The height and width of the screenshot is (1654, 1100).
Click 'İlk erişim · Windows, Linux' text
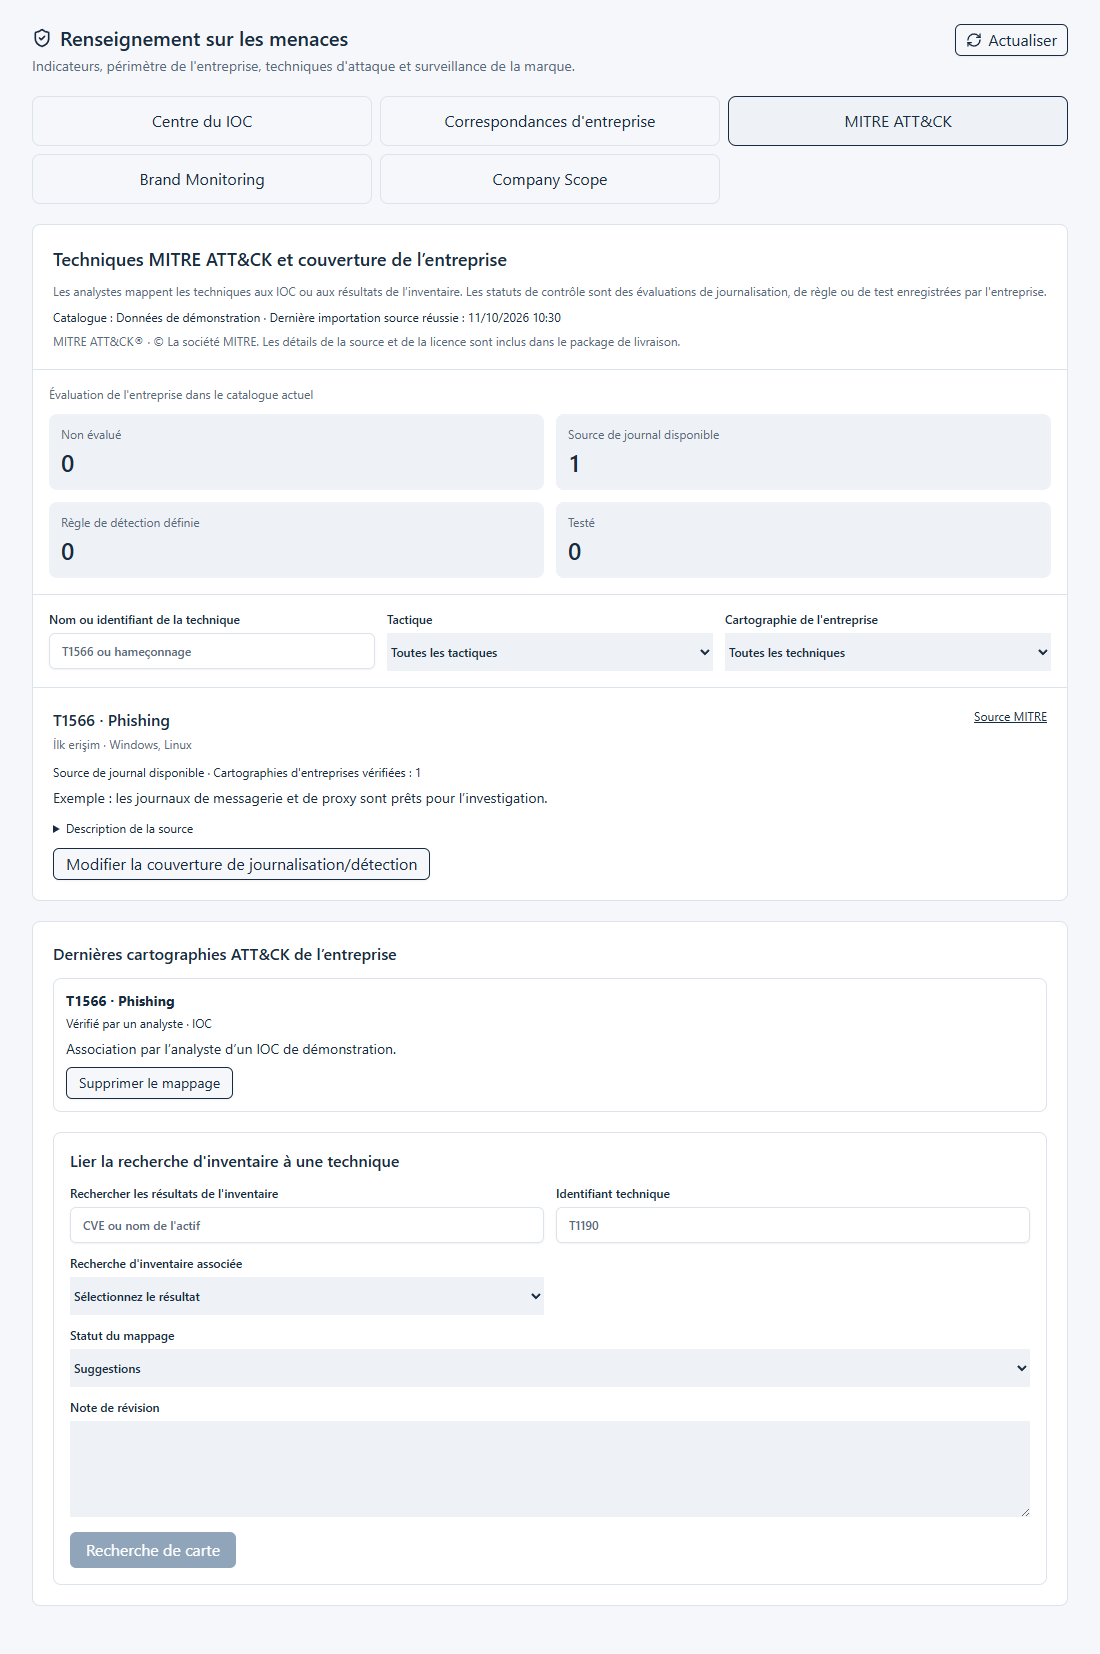pos(122,745)
